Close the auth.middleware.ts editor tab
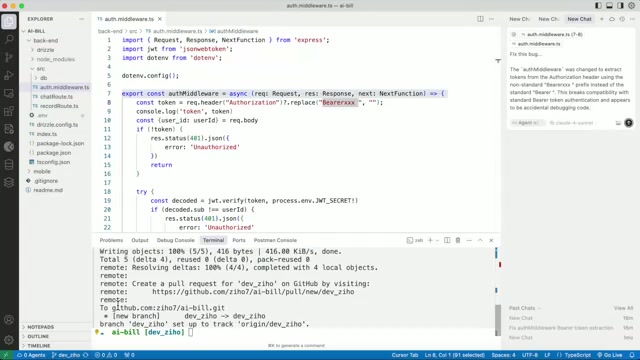 click(x=160, y=19)
